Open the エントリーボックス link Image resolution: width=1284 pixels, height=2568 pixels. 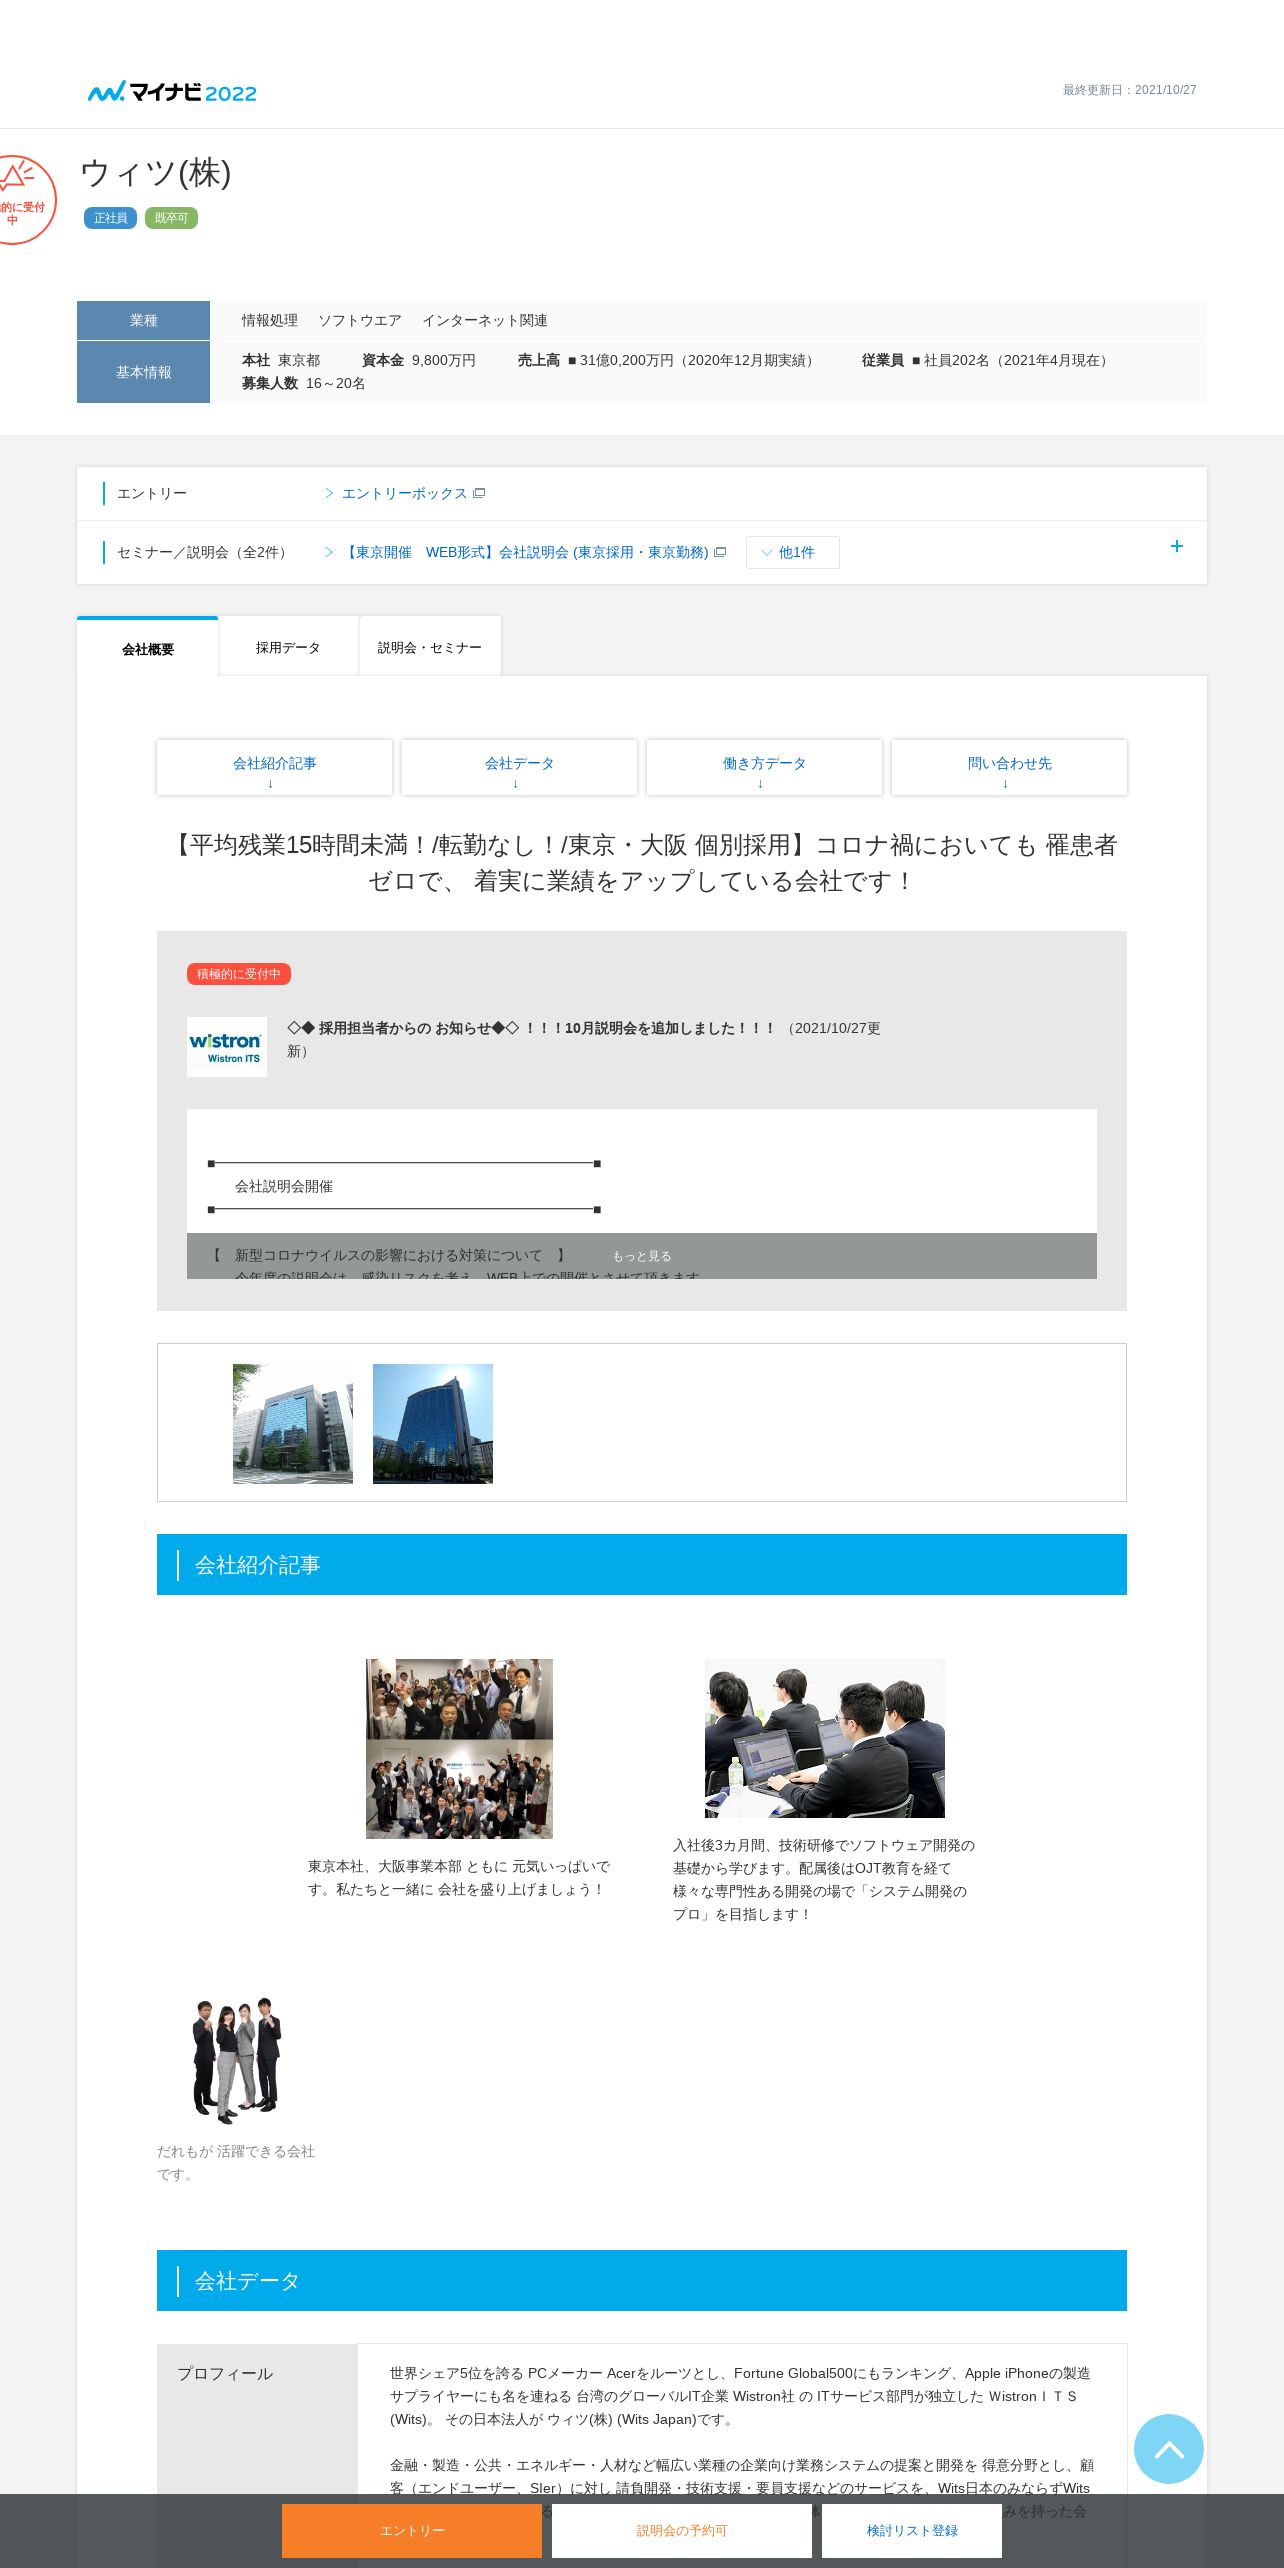pos(405,493)
